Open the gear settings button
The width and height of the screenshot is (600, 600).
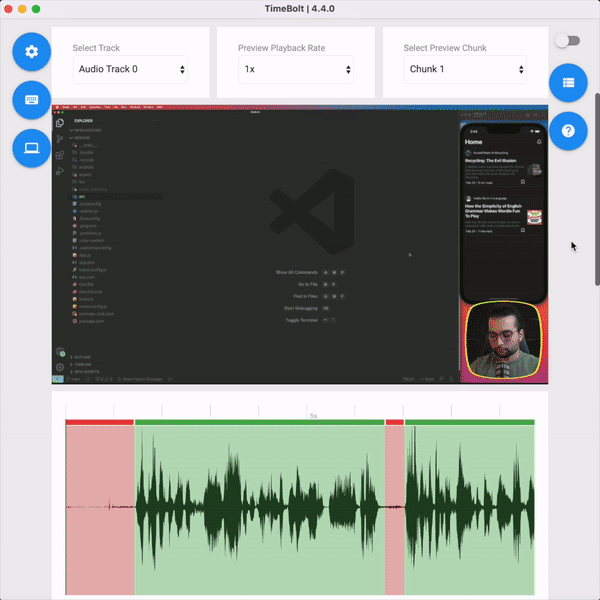[x=31, y=52]
